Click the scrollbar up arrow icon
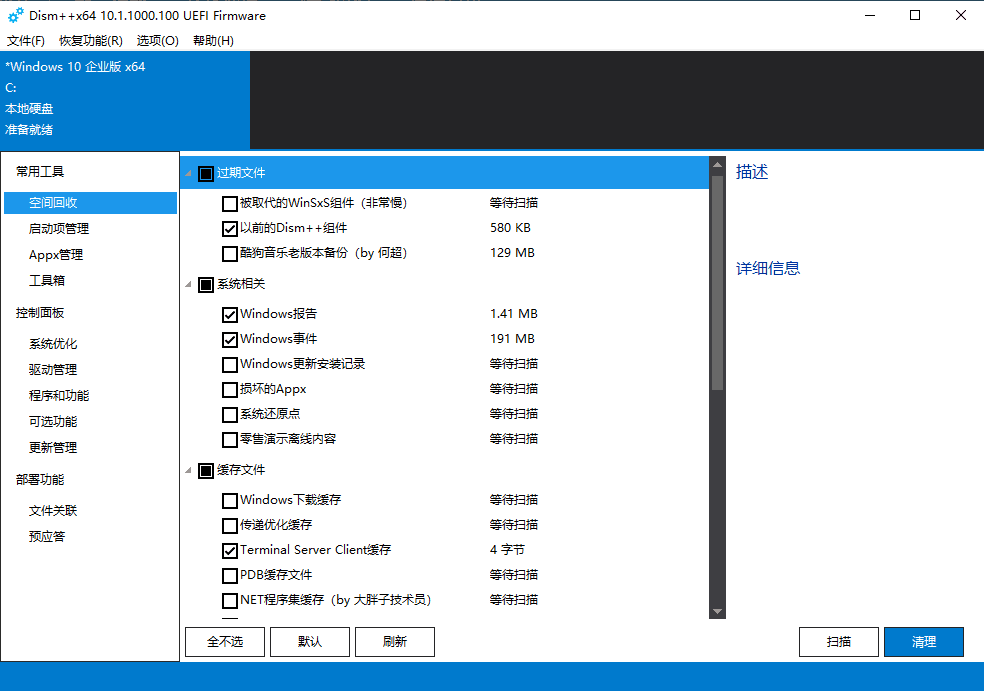This screenshot has width=984, height=691. 717,164
